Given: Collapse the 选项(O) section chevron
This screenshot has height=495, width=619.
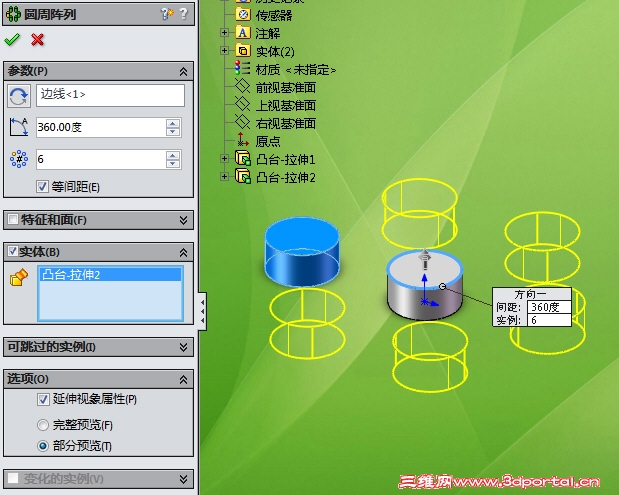Looking at the screenshot, I should (183, 379).
